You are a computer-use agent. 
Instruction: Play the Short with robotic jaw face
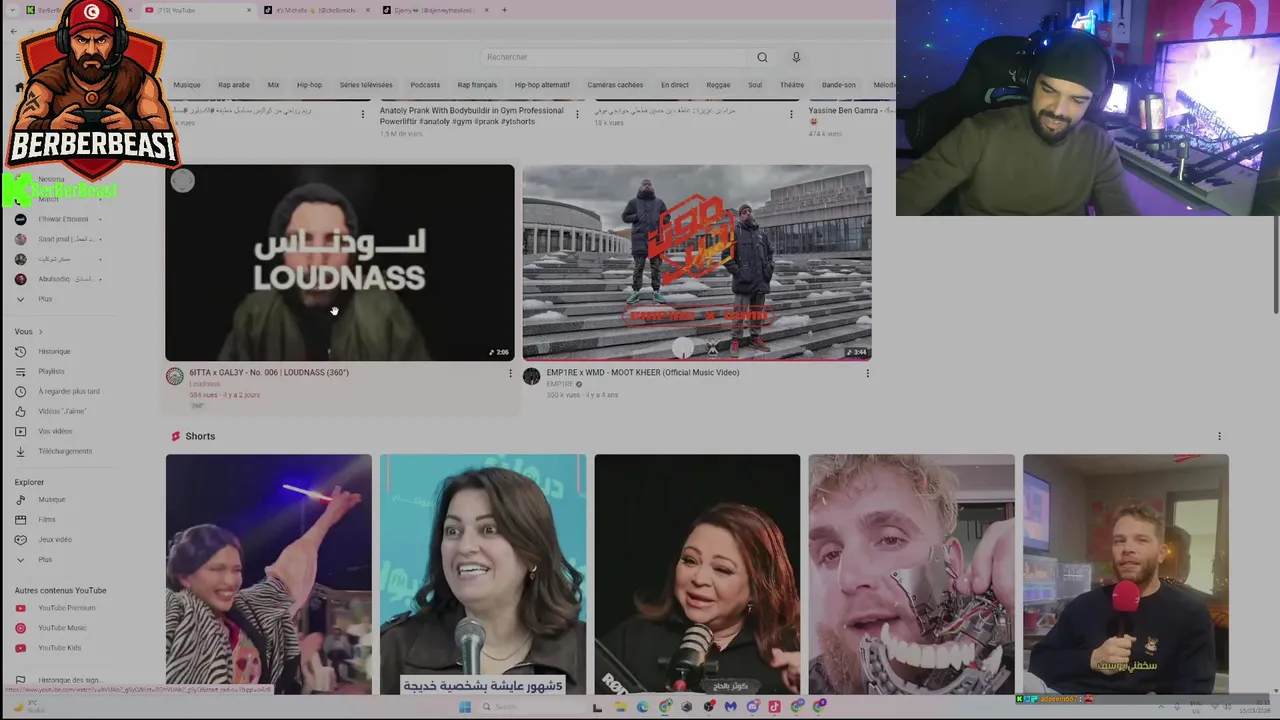(911, 574)
